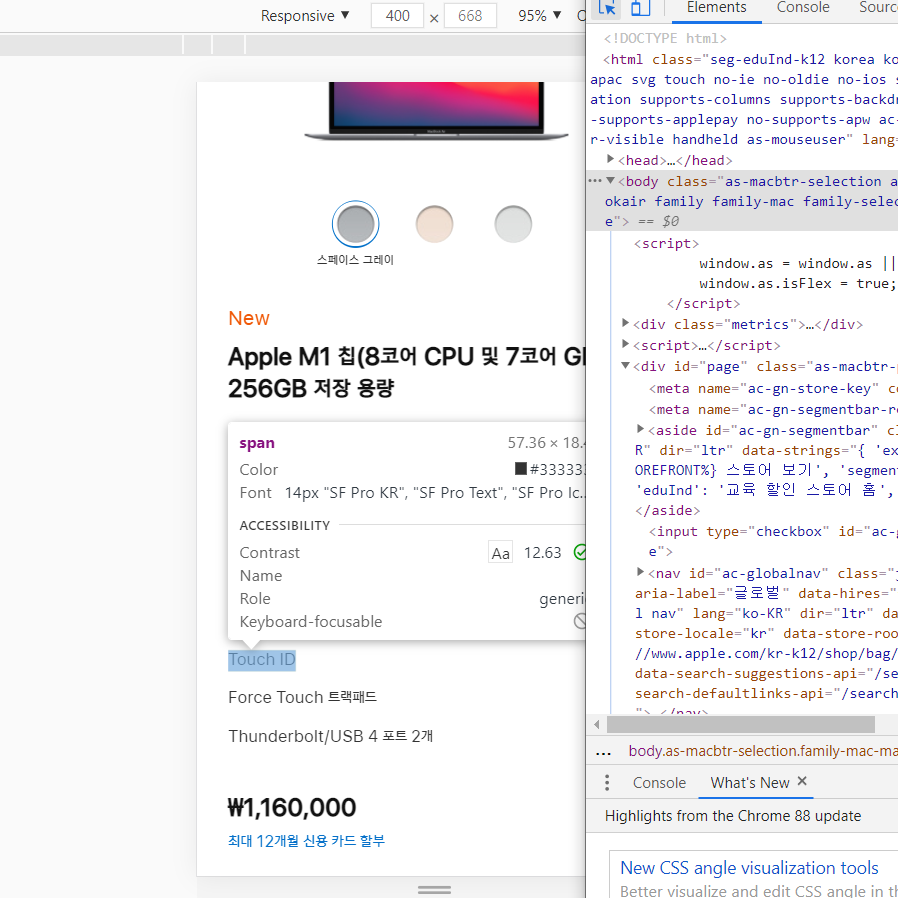This screenshot has width=898, height=898.
Task: Switch to the top Console tab
Action: (802, 8)
